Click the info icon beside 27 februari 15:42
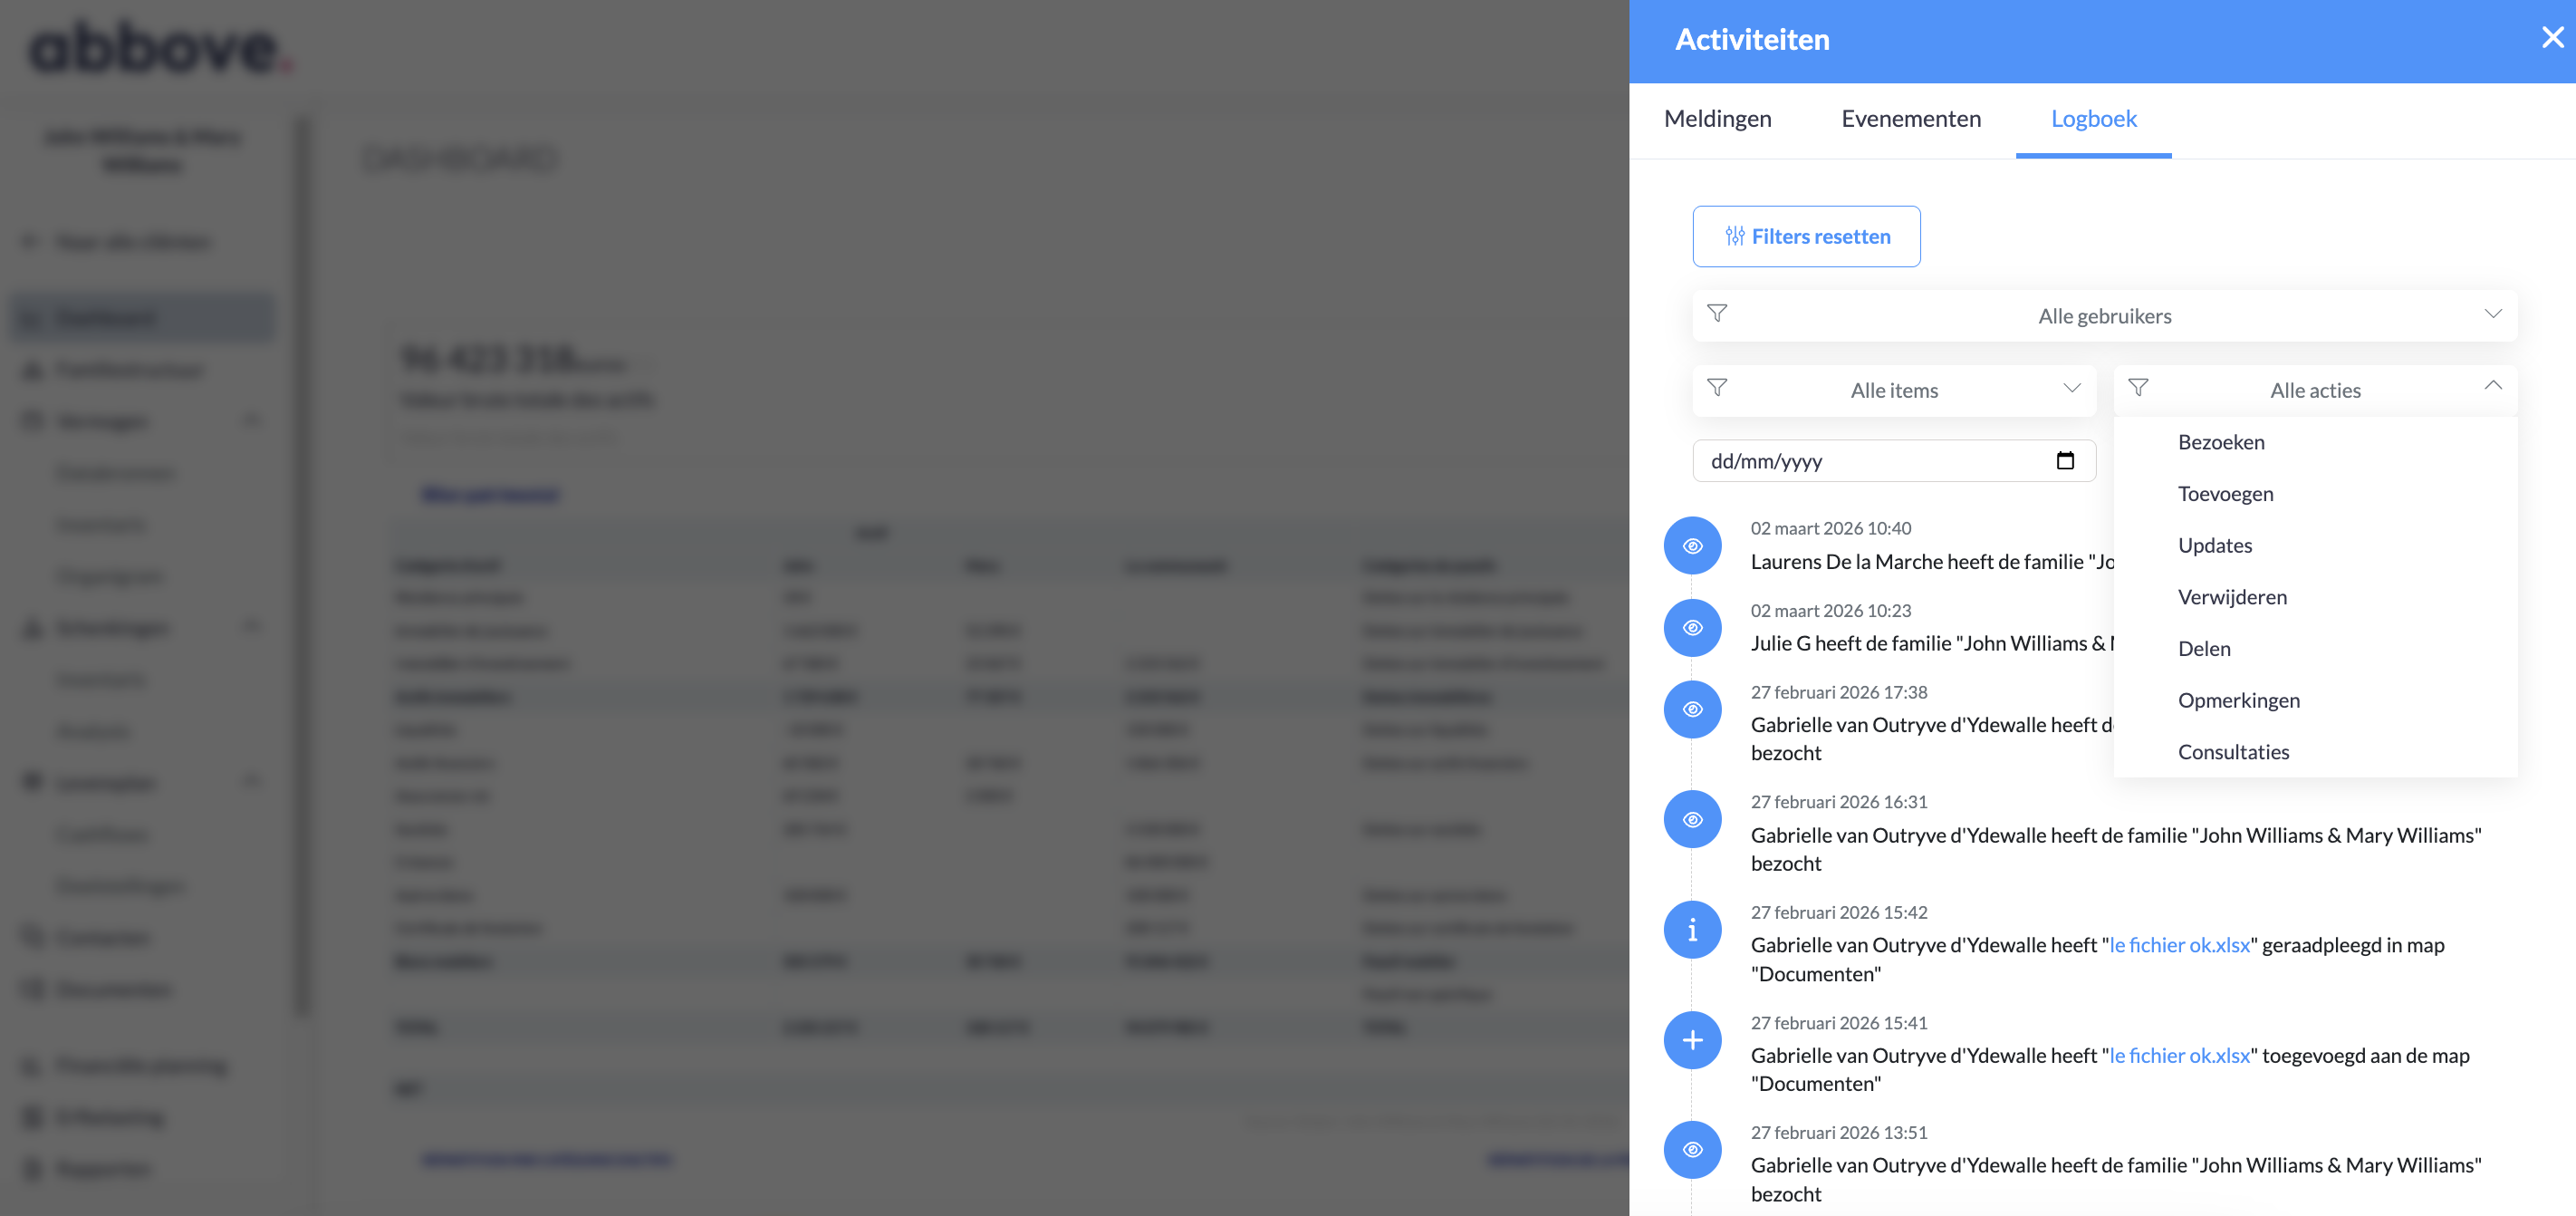 [x=1692, y=930]
